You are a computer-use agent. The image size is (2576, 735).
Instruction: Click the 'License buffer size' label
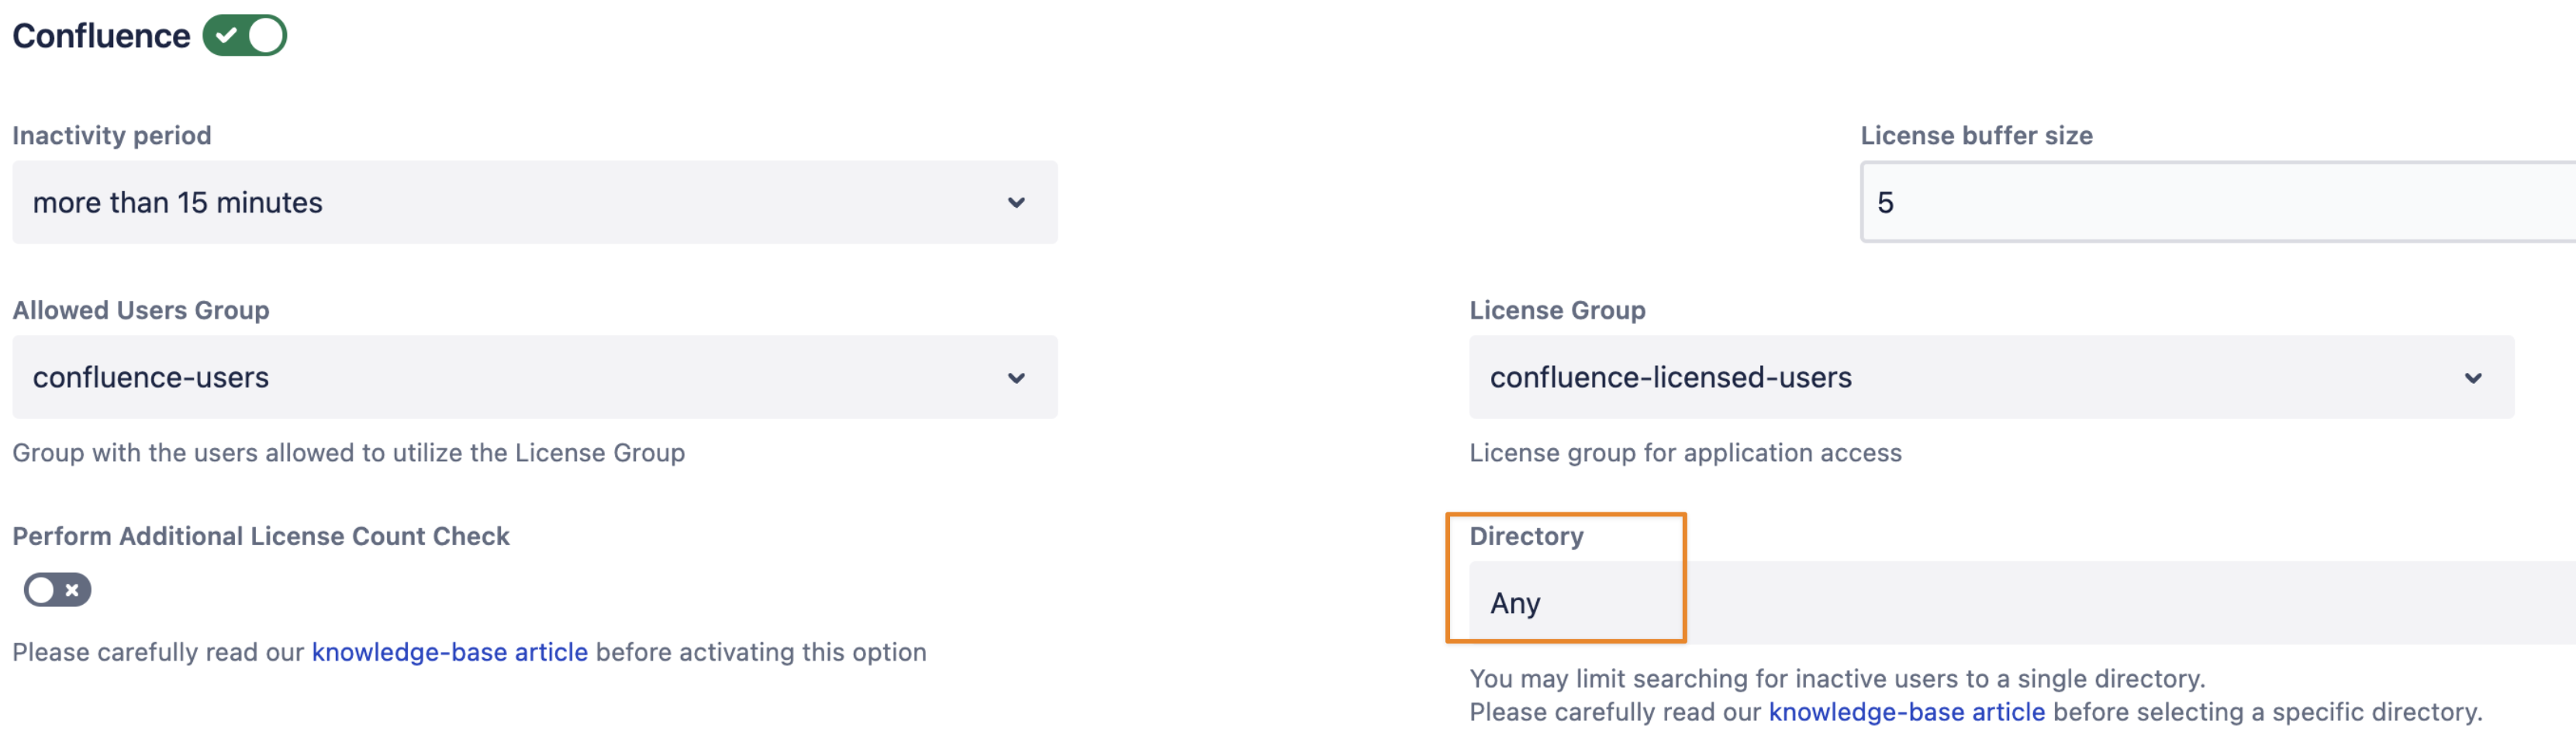click(1976, 136)
